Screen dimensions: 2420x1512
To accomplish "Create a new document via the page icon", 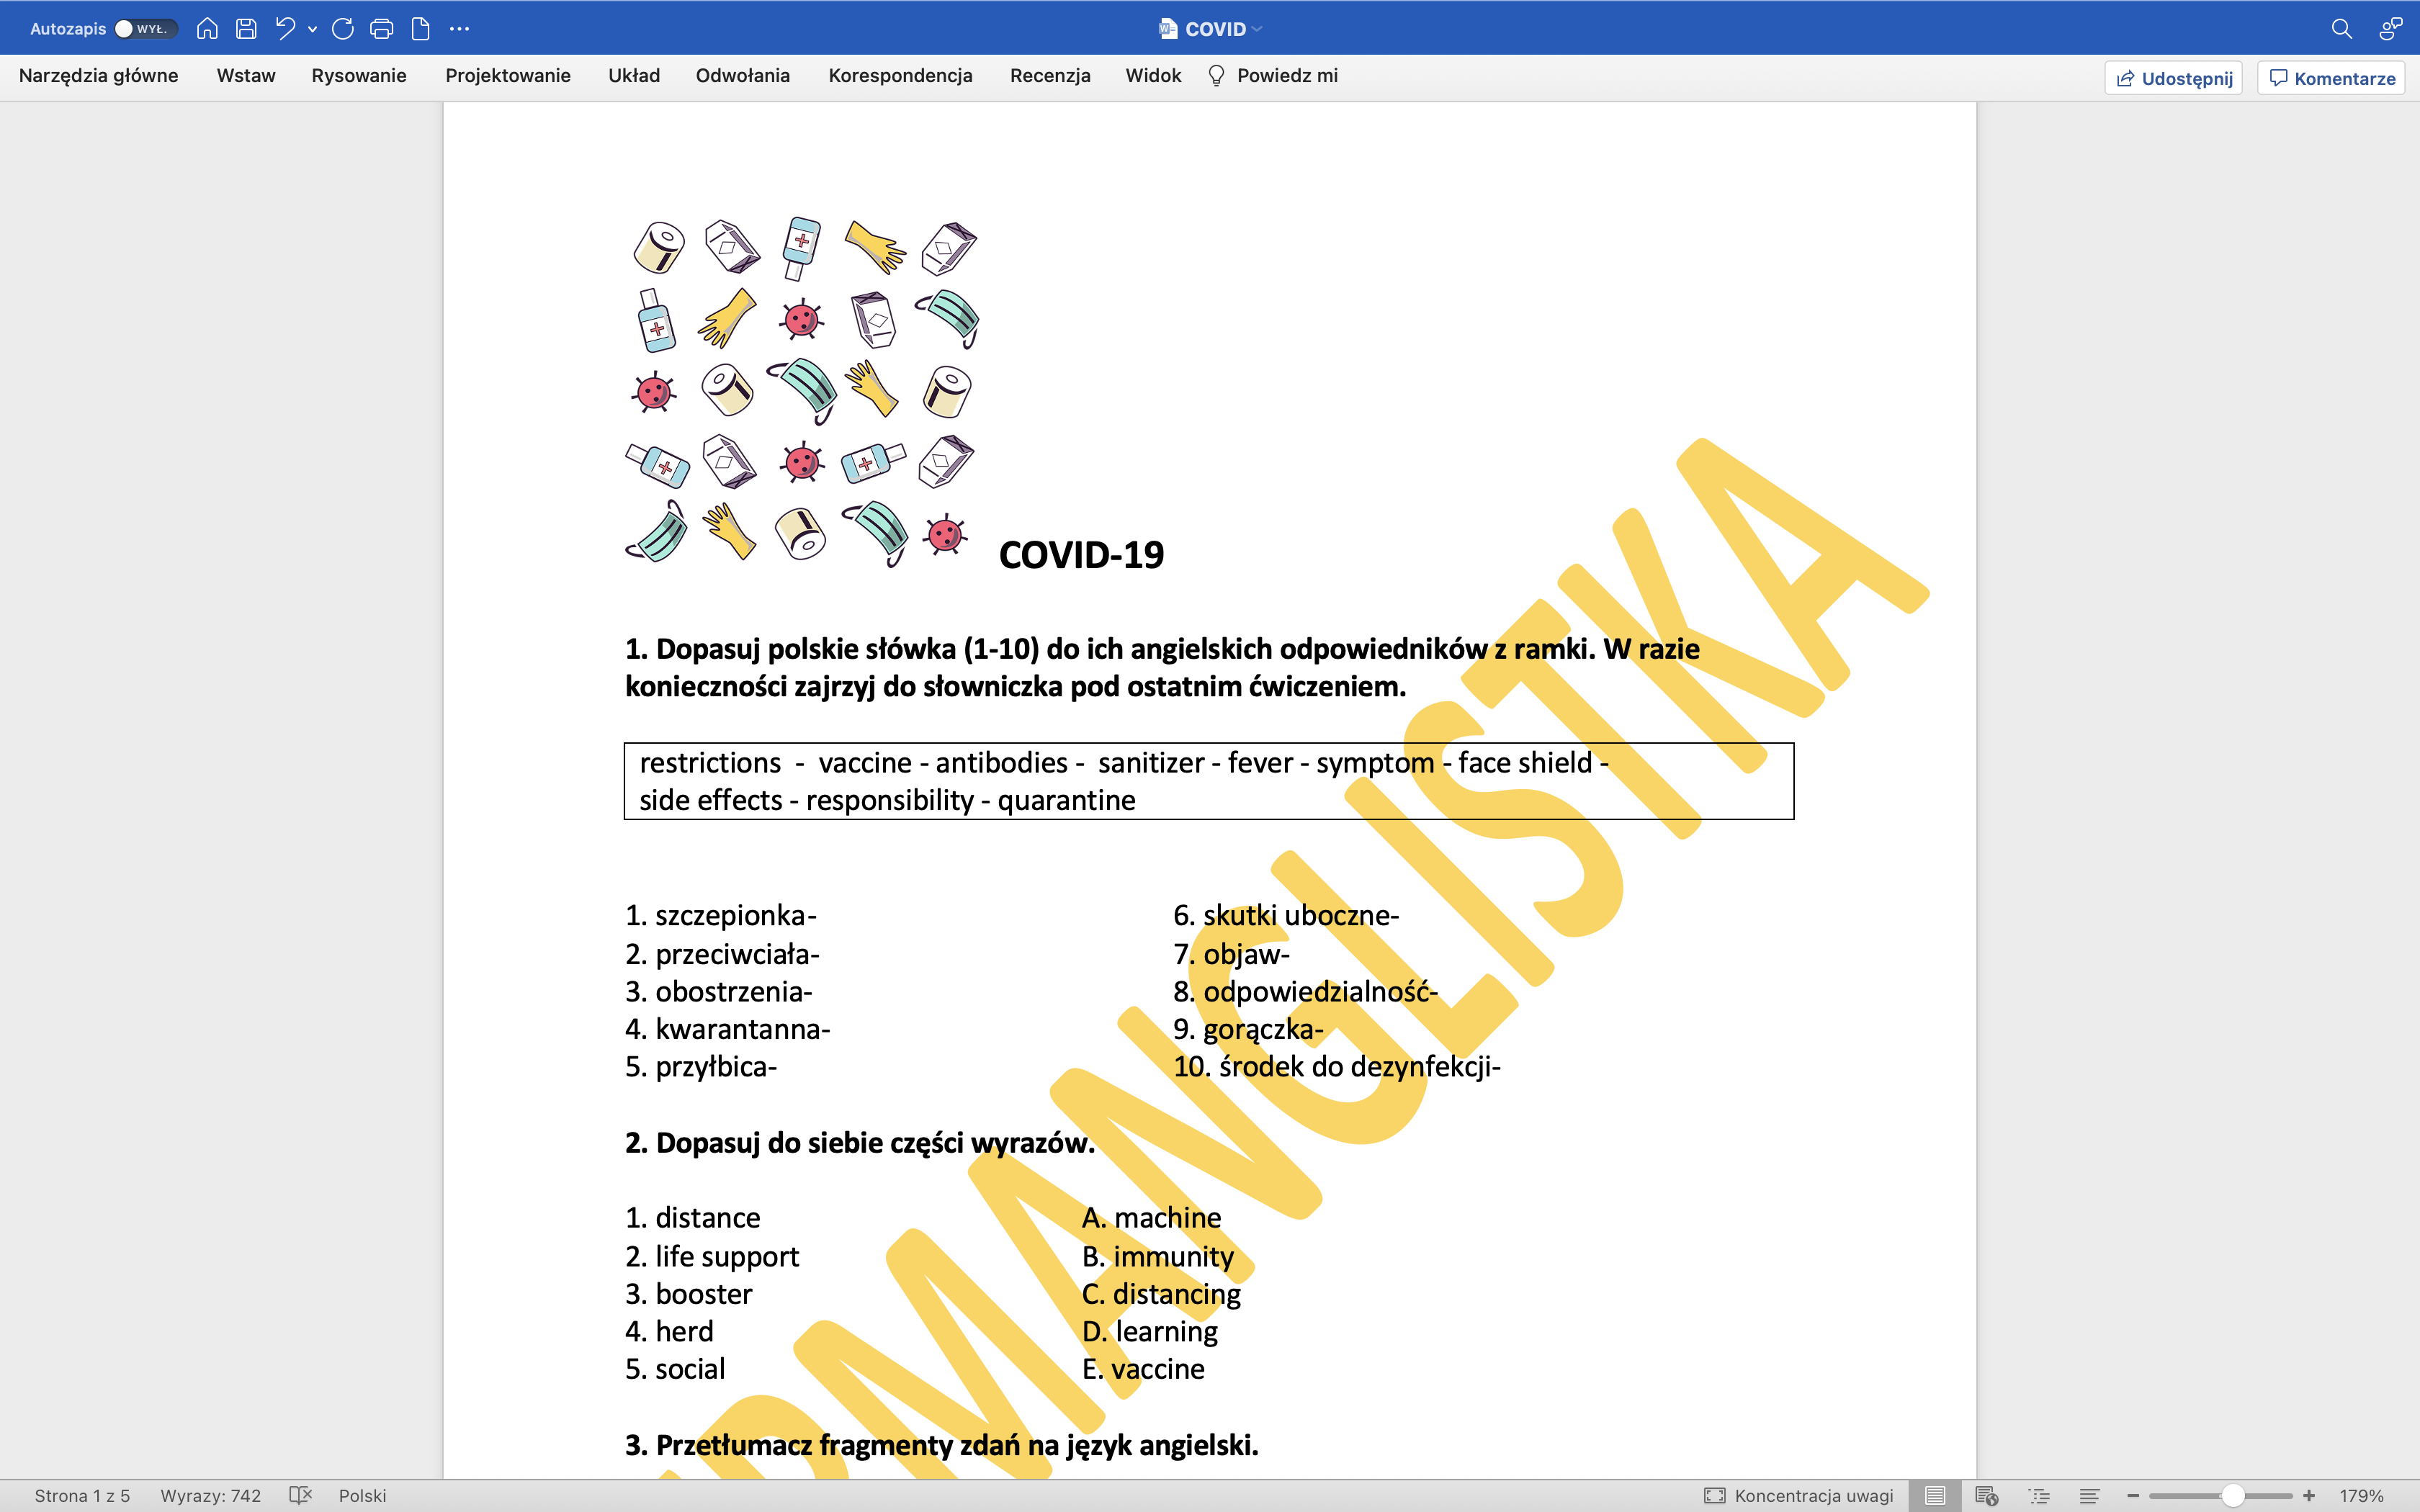I will tap(420, 29).
